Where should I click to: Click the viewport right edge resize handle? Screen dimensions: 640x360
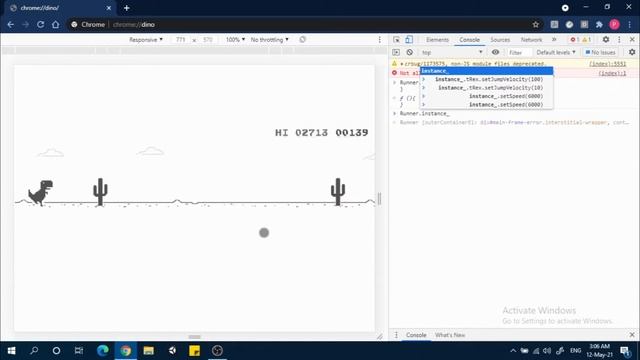pos(380,198)
